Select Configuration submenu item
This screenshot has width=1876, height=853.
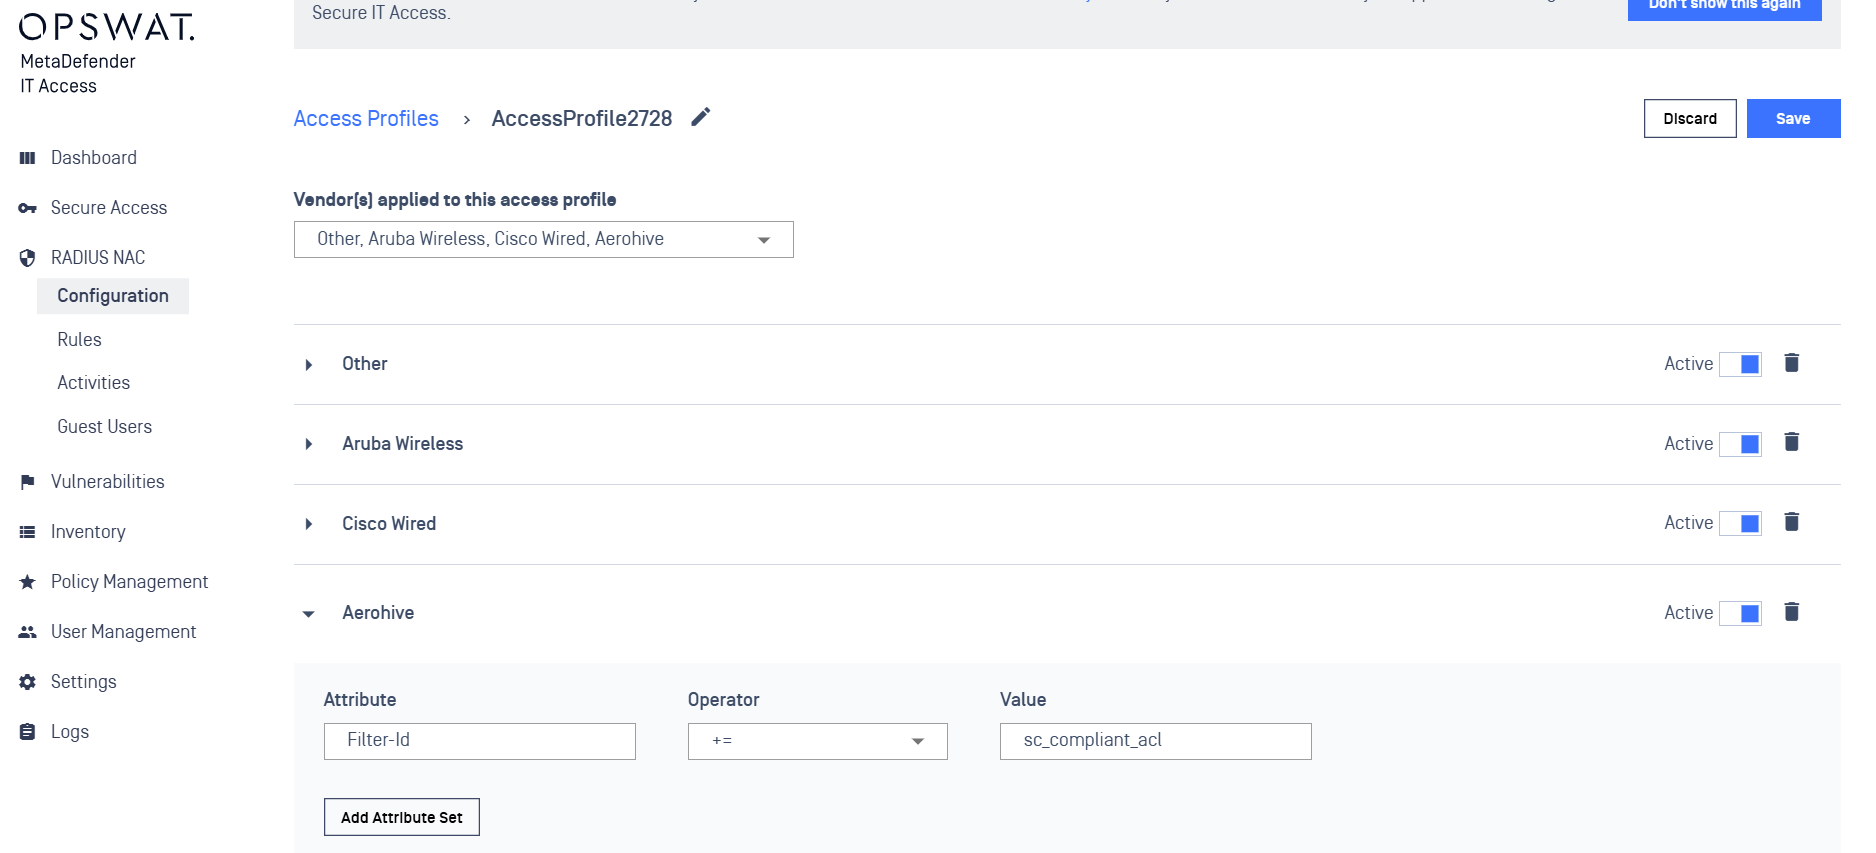click(113, 296)
